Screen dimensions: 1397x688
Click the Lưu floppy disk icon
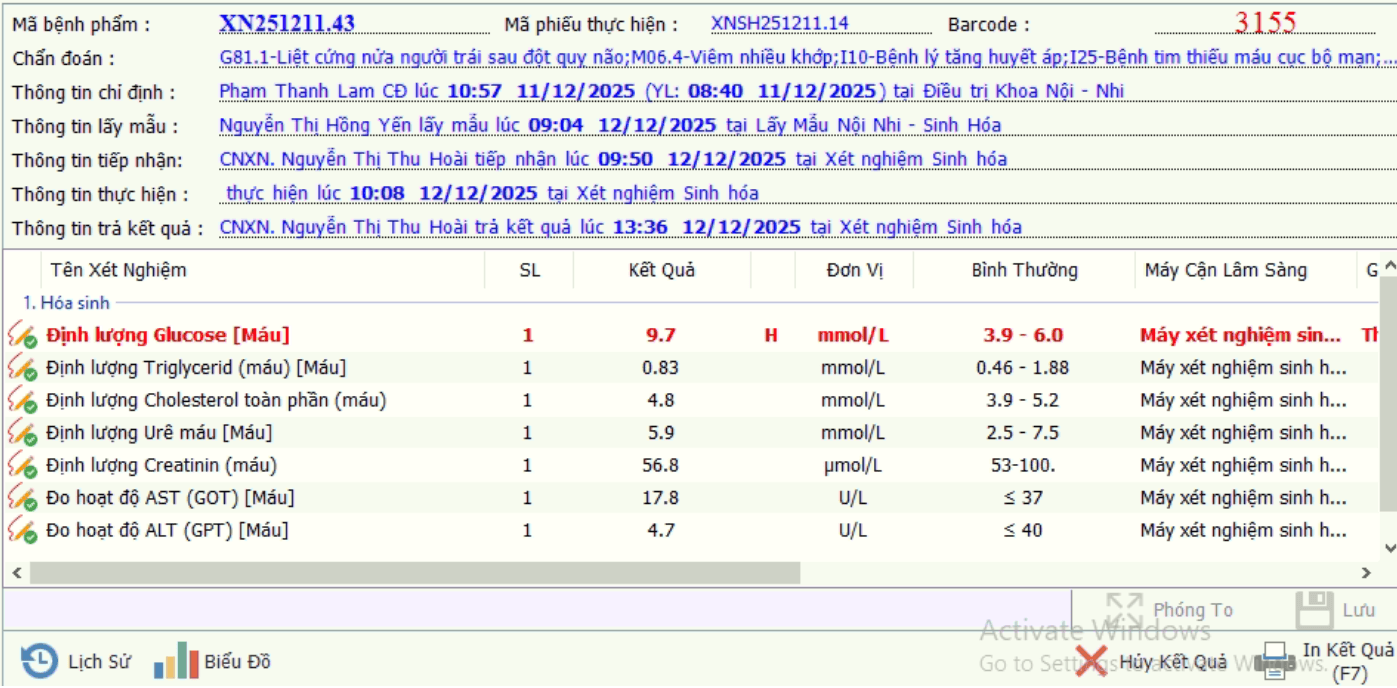[x=1314, y=610]
